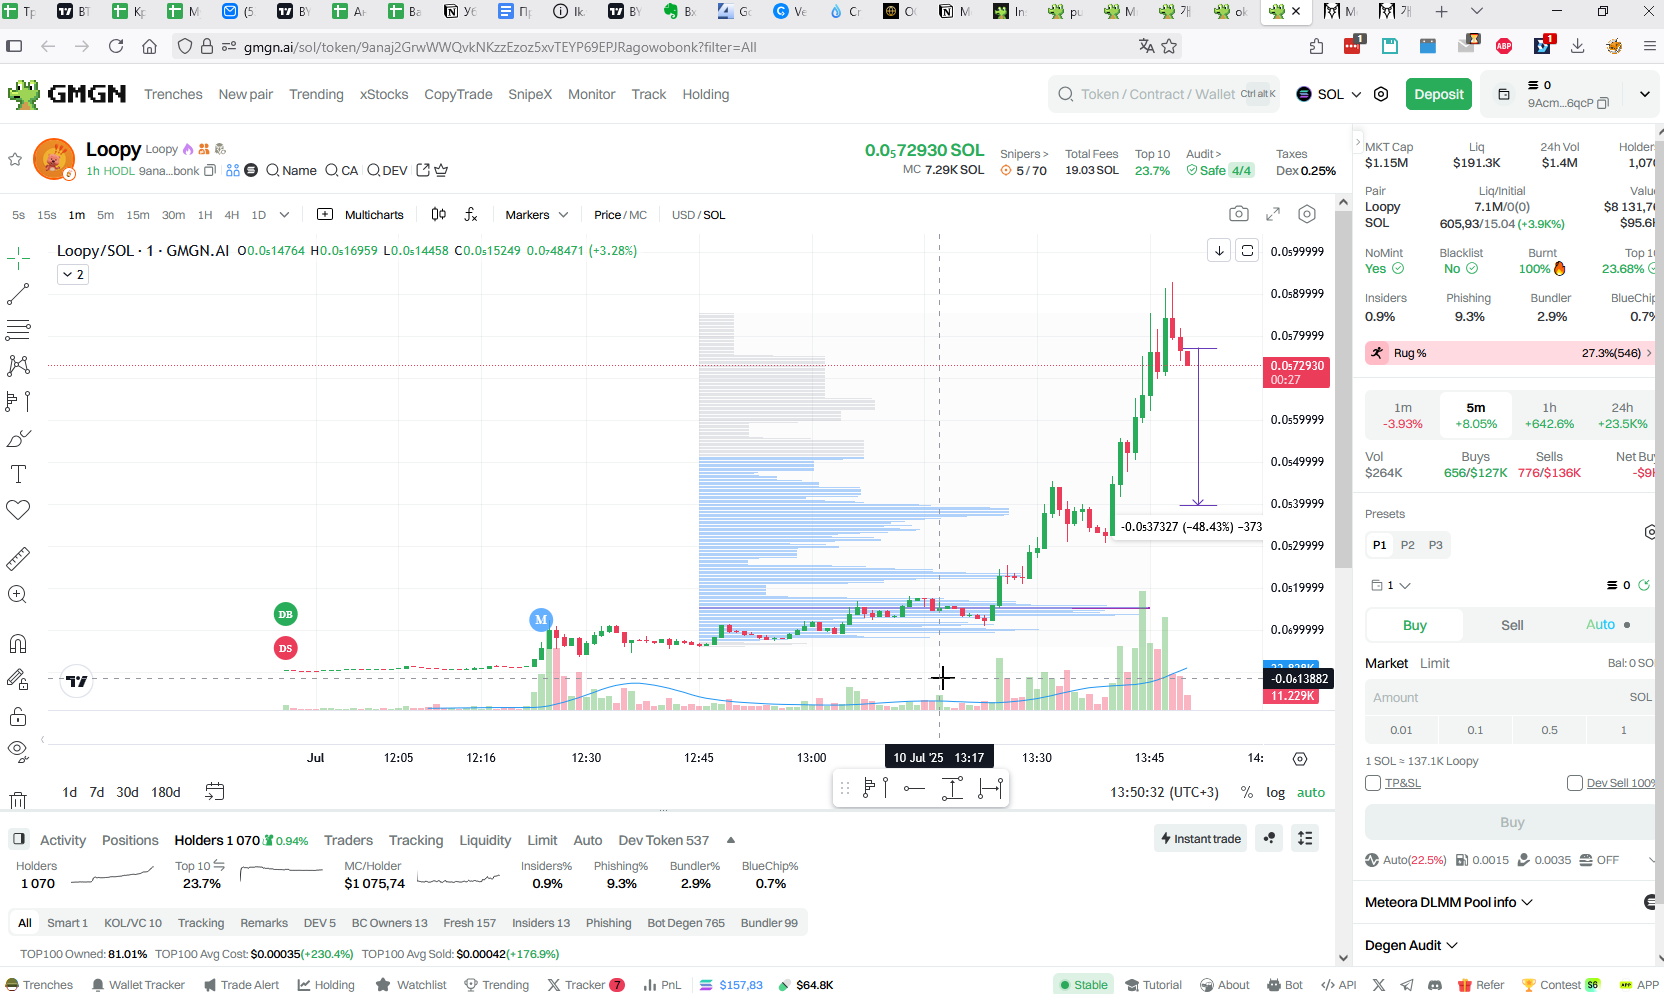The image size is (1664, 994).
Task: Expand Meteora DLMM Pool info
Action: click(1449, 902)
